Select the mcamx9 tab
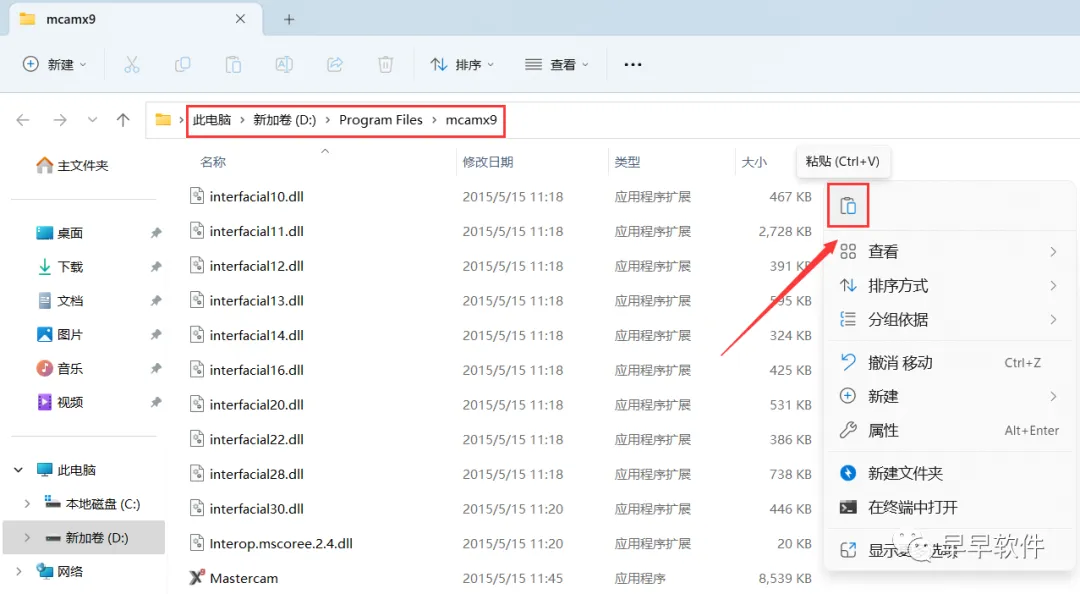The image size is (1080, 594). click(135, 19)
